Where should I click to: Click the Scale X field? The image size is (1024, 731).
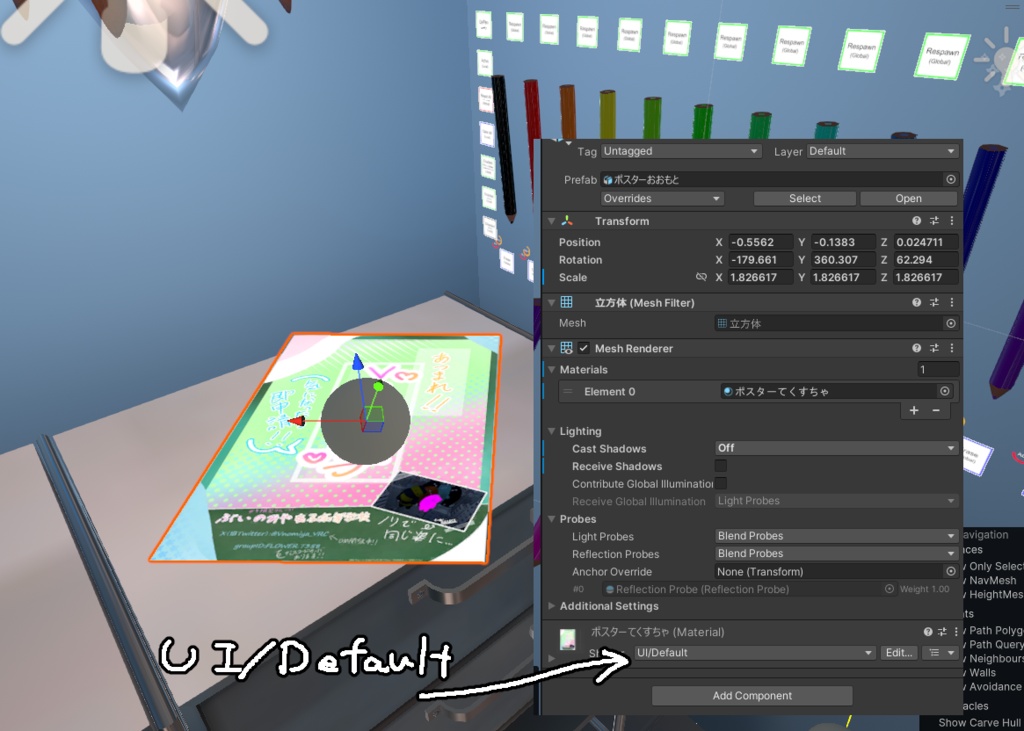tap(761, 277)
